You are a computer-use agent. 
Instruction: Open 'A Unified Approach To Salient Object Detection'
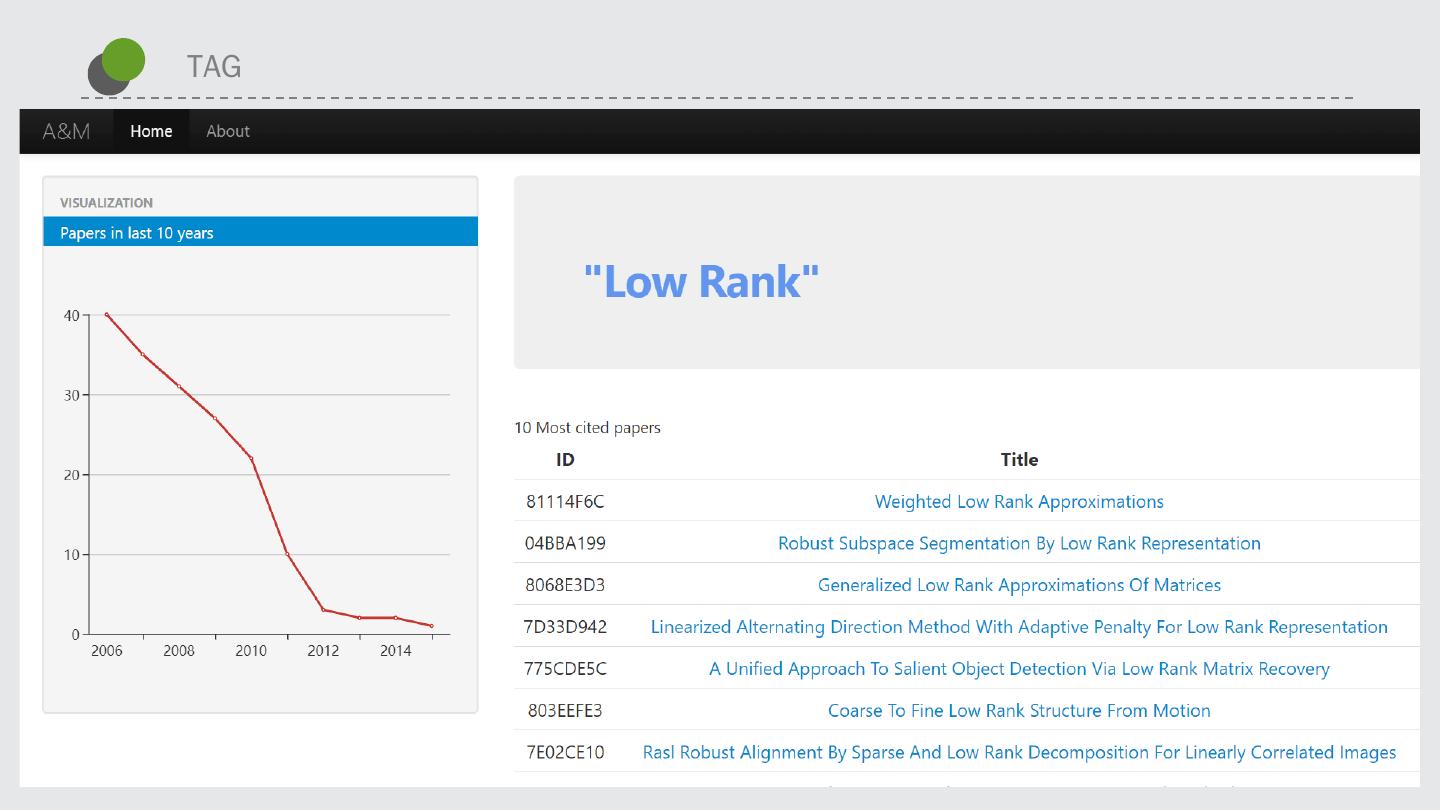pyautogui.click(x=1018, y=669)
